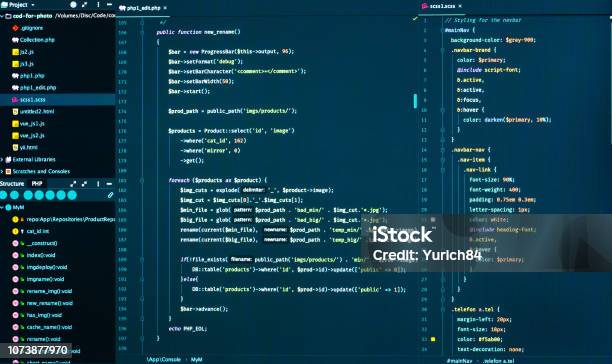612x364 pixels.
Task: Click #mainNav in the scss breadcrumbs
Action: [459, 361]
